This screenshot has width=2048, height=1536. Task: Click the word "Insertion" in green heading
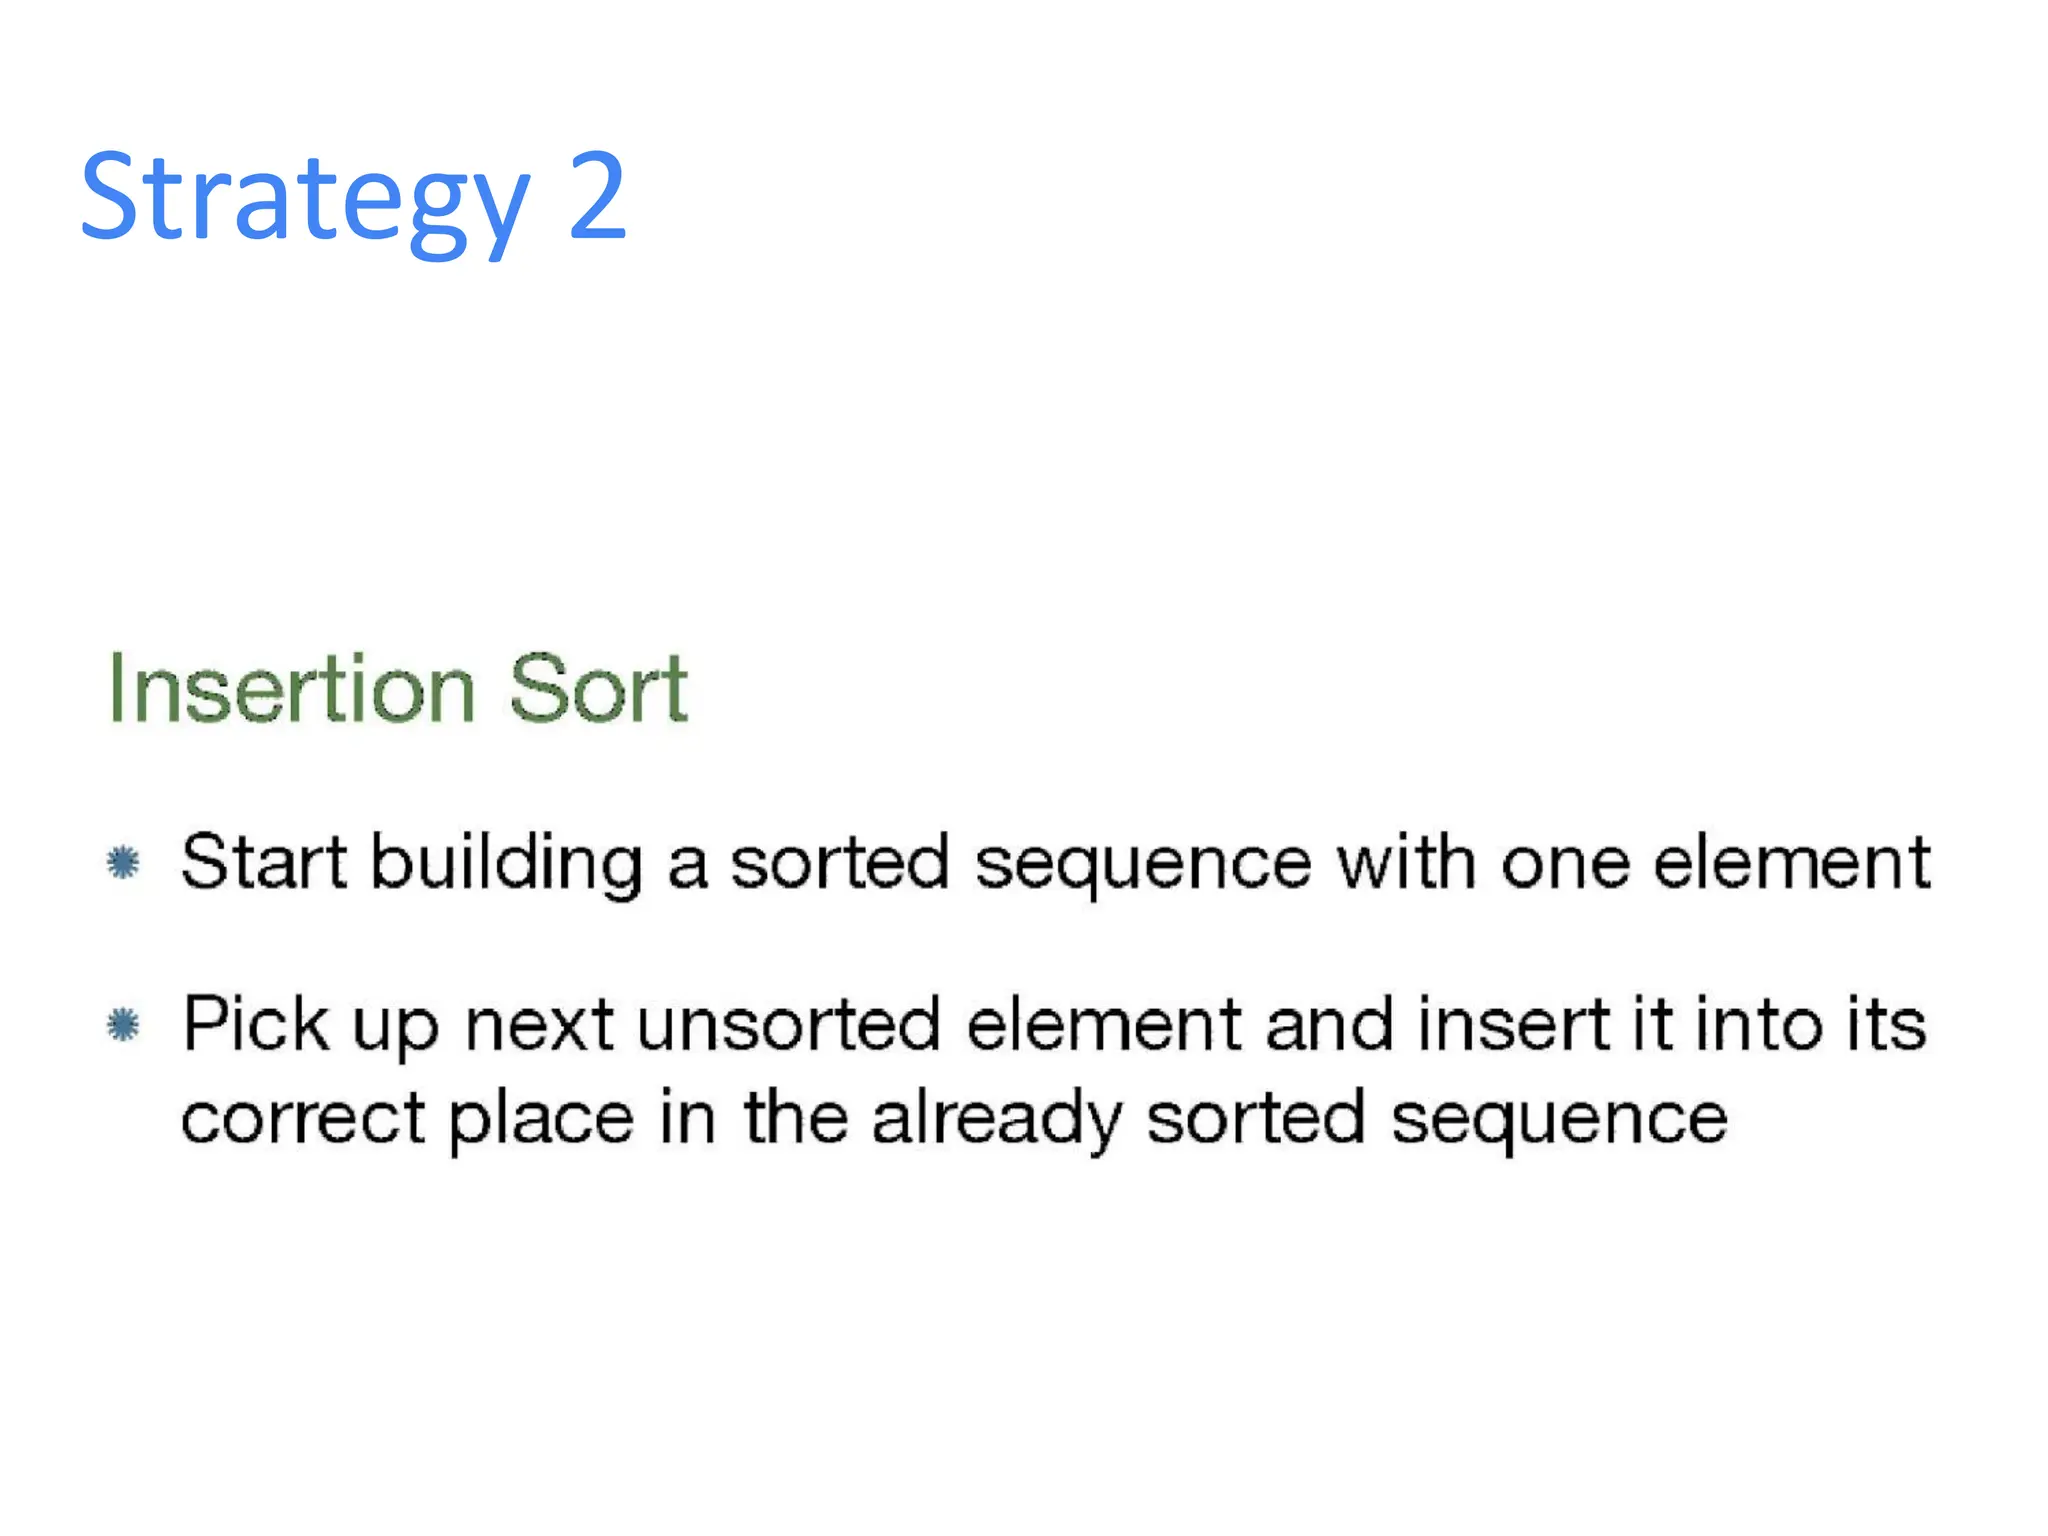click(291, 688)
